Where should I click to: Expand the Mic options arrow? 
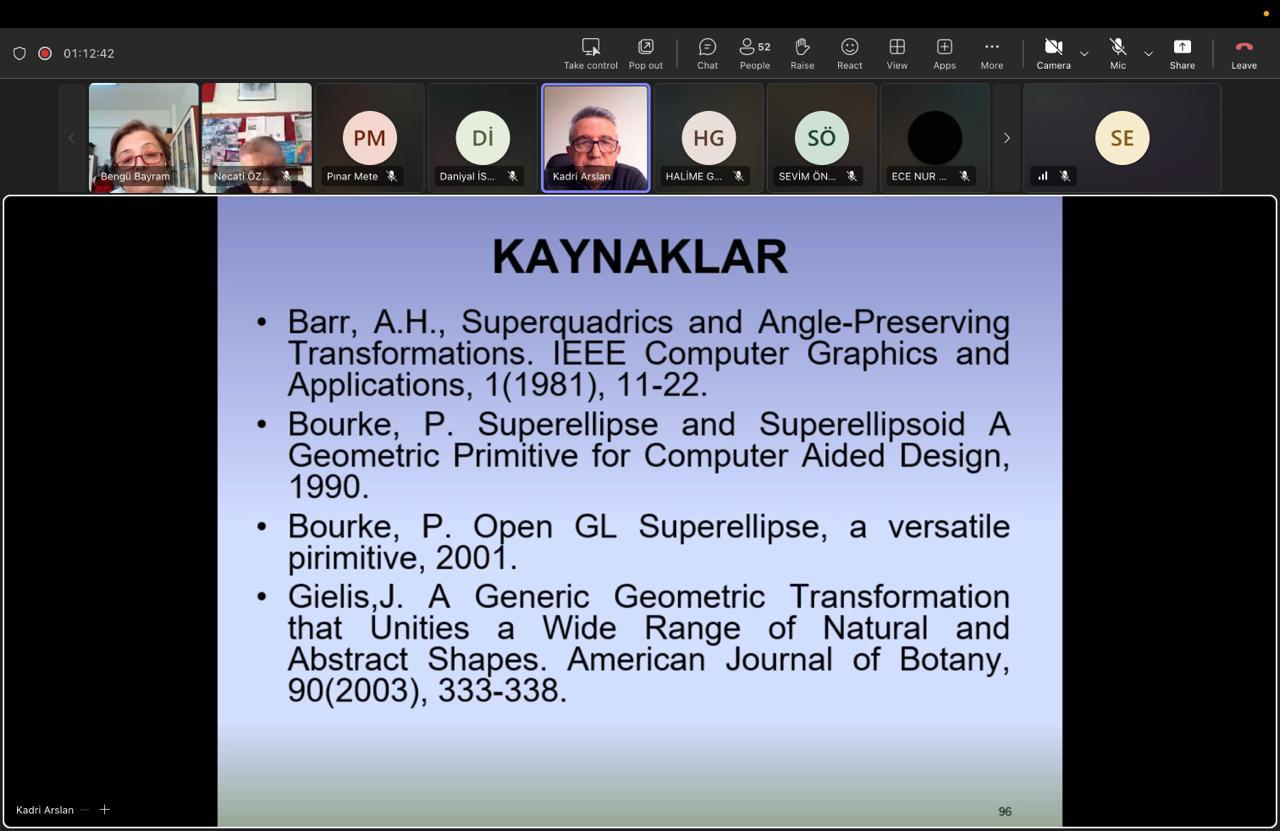pos(1148,53)
